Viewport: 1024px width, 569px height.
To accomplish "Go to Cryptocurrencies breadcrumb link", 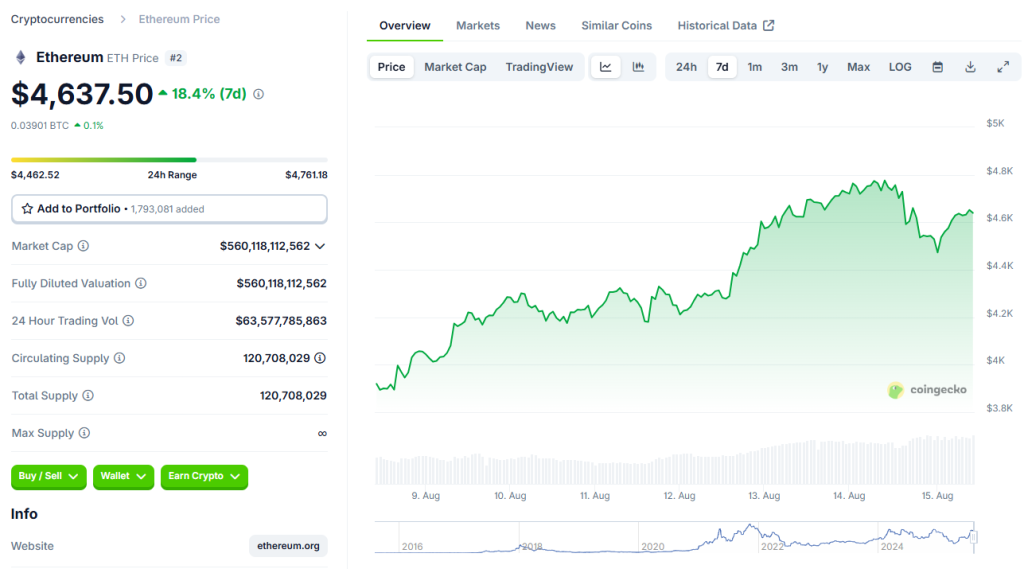I will pyautogui.click(x=57, y=19).
